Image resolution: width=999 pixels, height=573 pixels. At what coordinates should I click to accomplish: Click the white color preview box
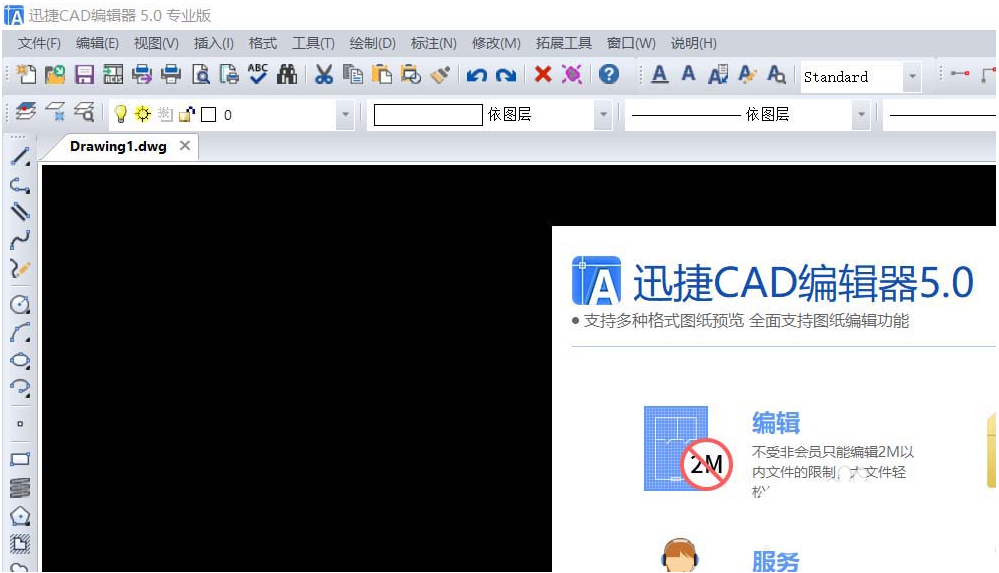point(428,115)
